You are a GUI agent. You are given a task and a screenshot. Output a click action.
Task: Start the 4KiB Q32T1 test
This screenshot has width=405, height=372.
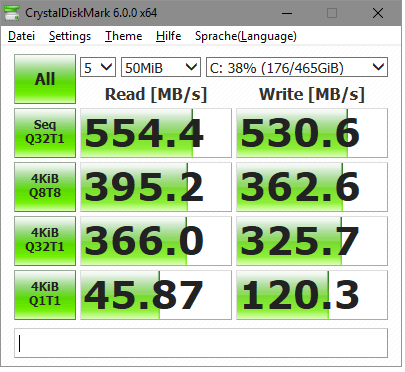[x=45, y=241]
